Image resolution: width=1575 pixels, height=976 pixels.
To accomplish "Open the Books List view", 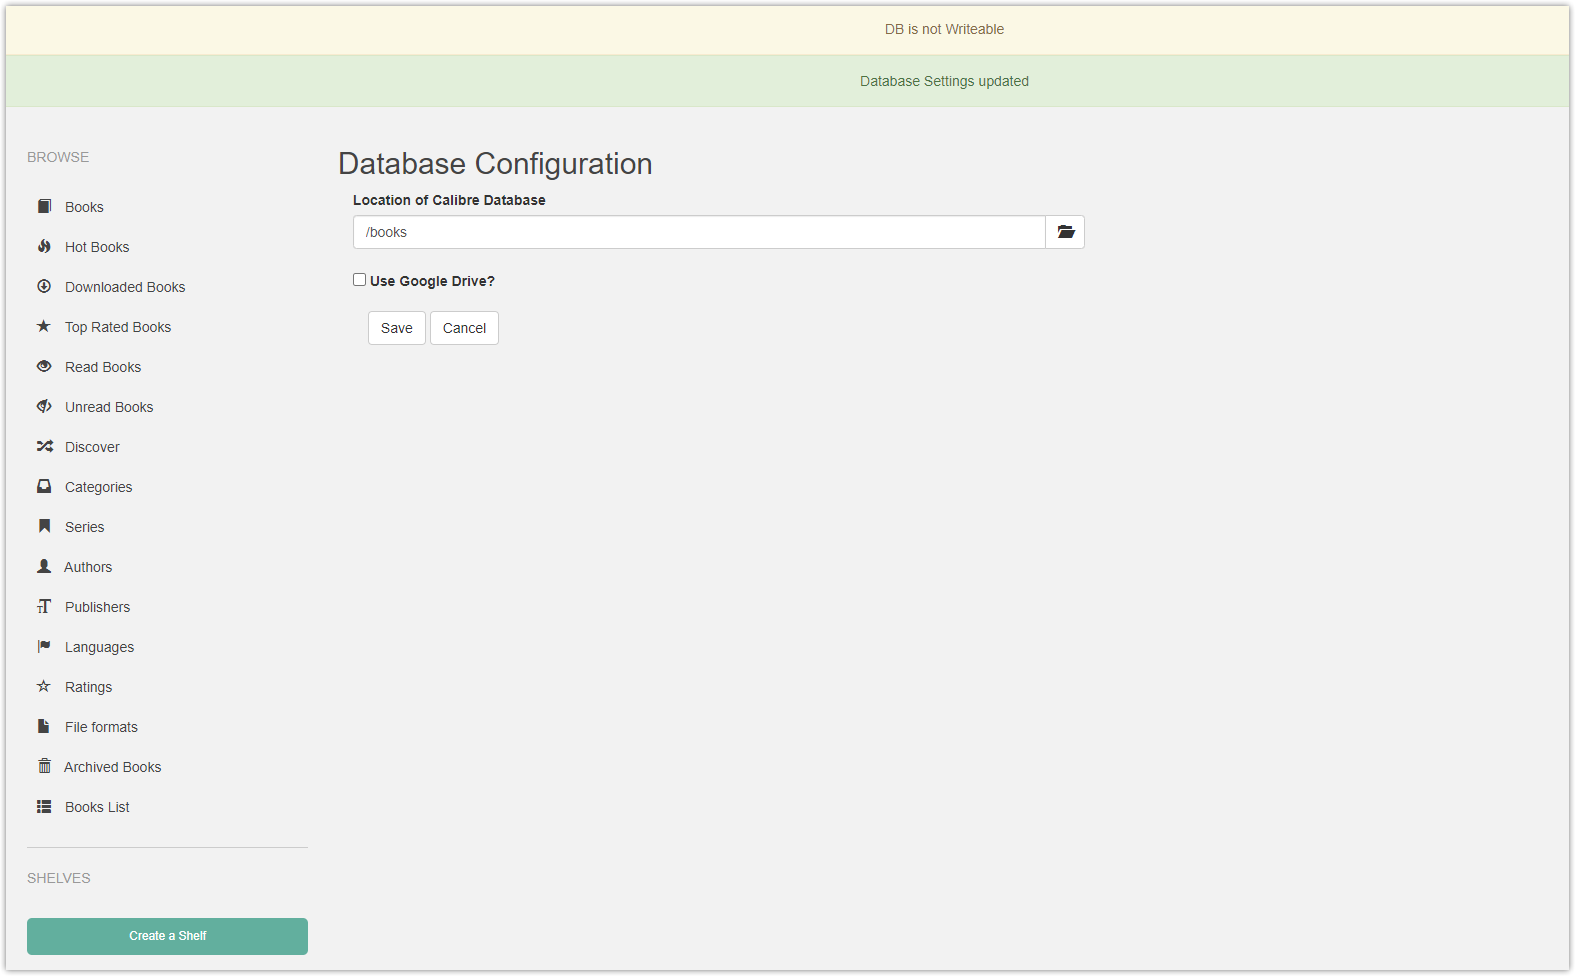I will coord(97,807).
